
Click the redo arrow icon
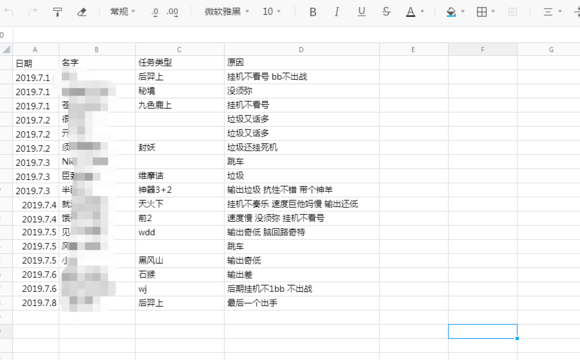pos(33,12)
